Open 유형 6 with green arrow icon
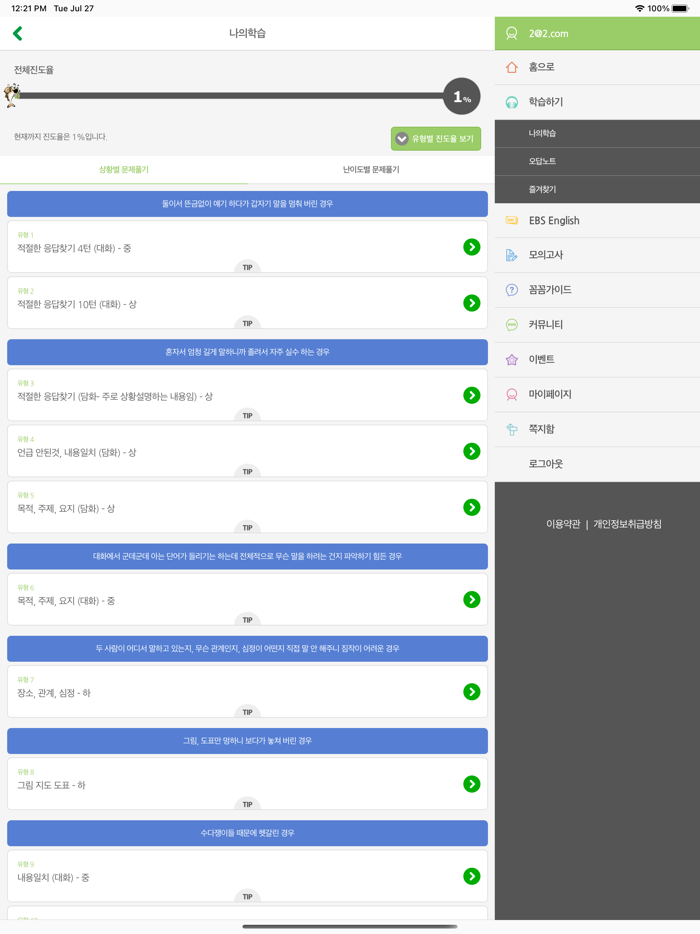The width and height of the screenshot is (700, 934). click(x=472, y=600)
